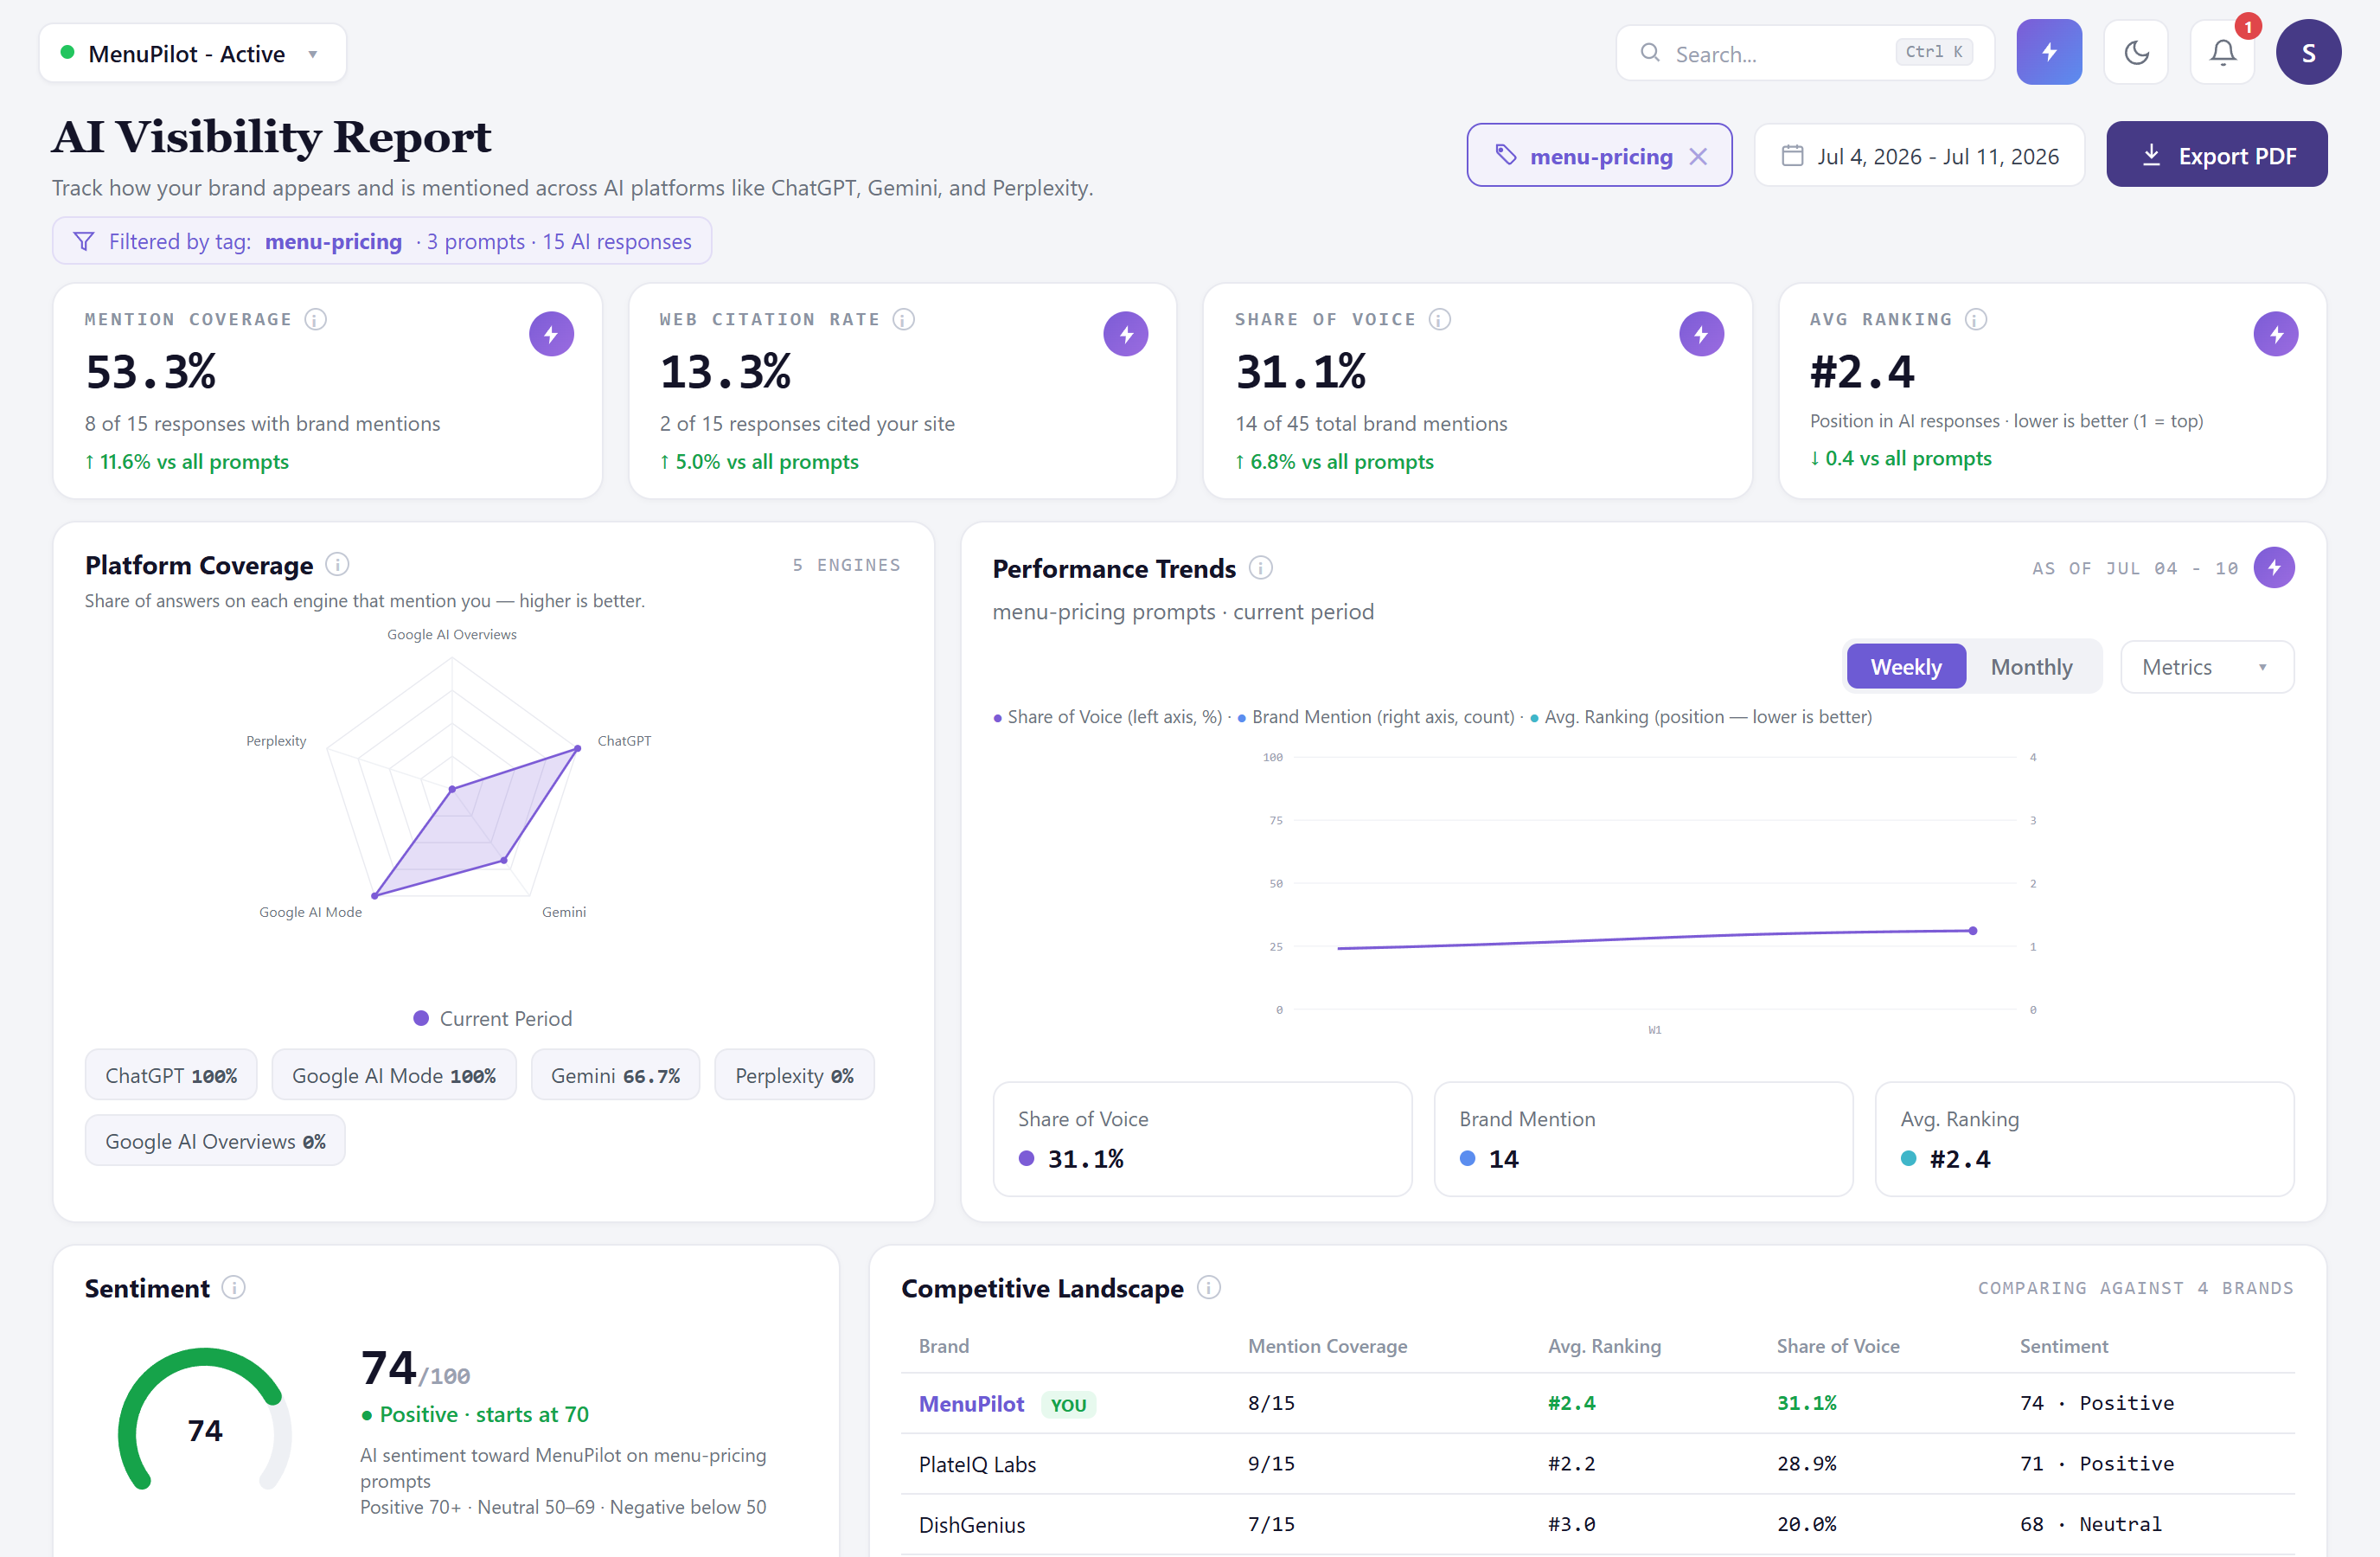
Task: Open the PlateIQ Labs brand row
Action: coord(1597,1464)
